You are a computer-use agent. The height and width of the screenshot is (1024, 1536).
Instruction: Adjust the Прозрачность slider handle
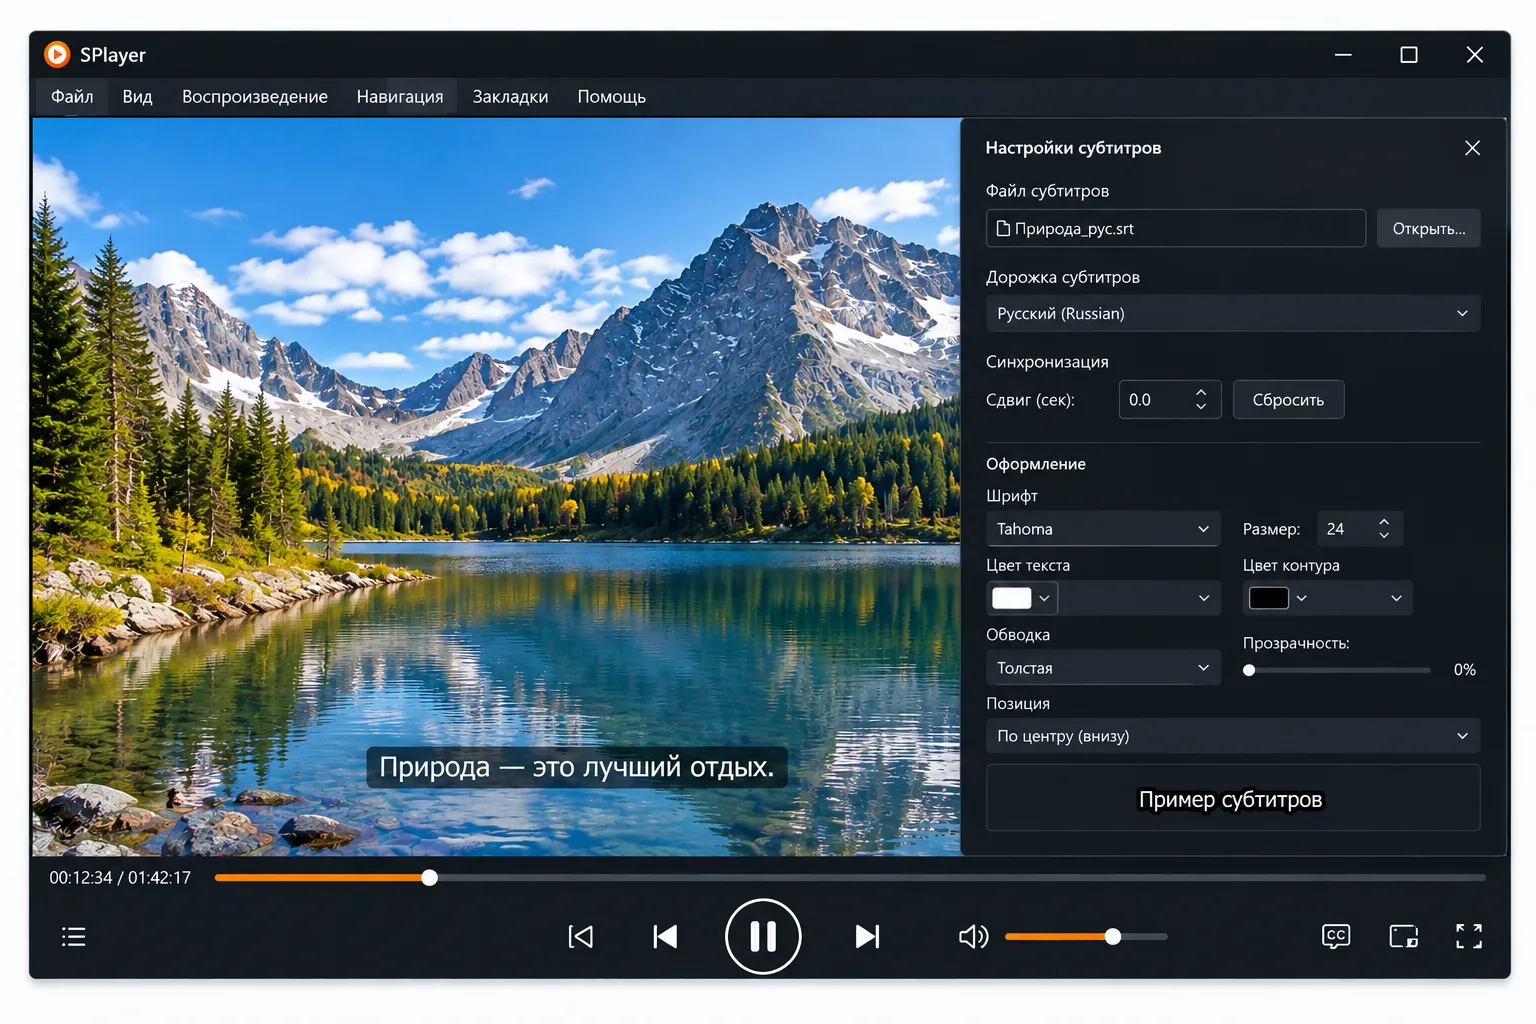click(1249, 670)
